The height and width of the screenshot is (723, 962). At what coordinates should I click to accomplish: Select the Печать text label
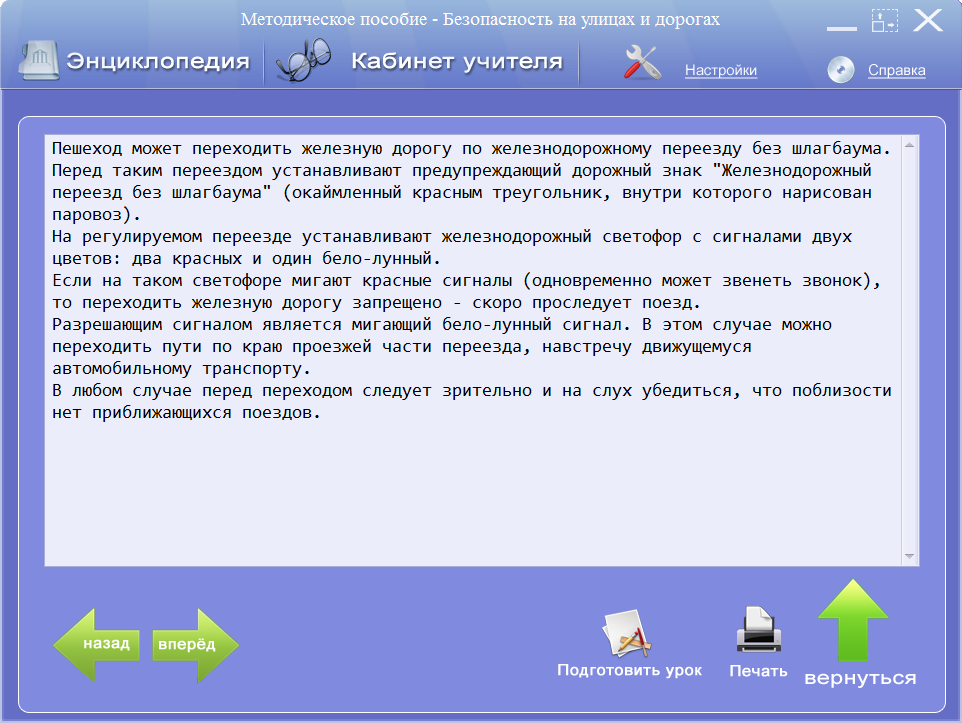point(758,671)
